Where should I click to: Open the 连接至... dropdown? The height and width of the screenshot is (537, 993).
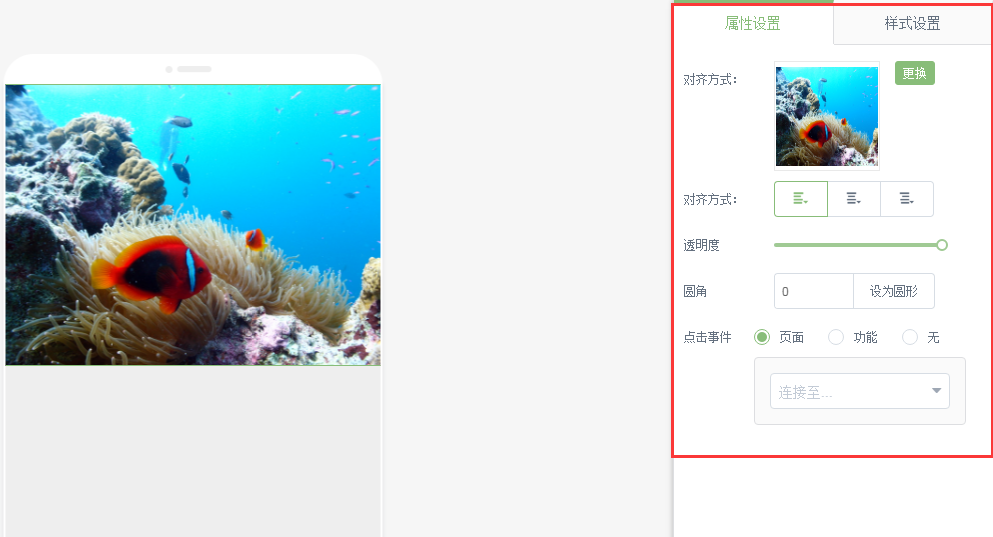(859, 391)
